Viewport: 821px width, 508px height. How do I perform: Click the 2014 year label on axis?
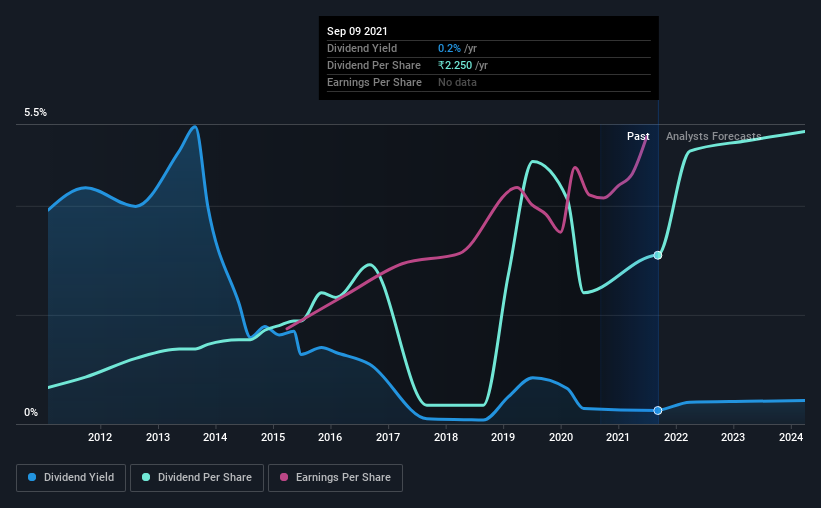pos(215,437)
